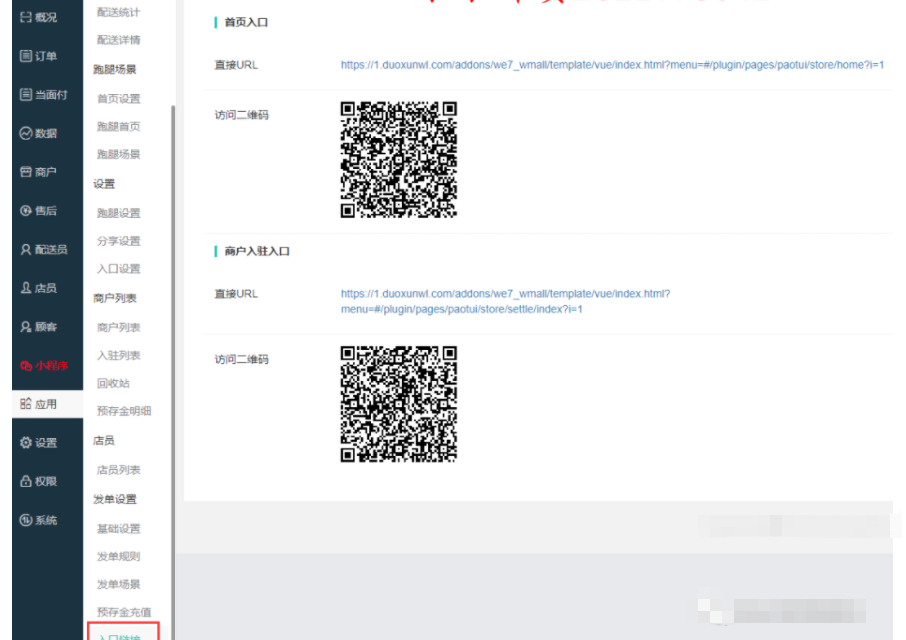The width and height of the screenshot is (906, 640).
Task: Select 跑腿场景 submenu entry under 首页设置
Action: click(118, 154)
